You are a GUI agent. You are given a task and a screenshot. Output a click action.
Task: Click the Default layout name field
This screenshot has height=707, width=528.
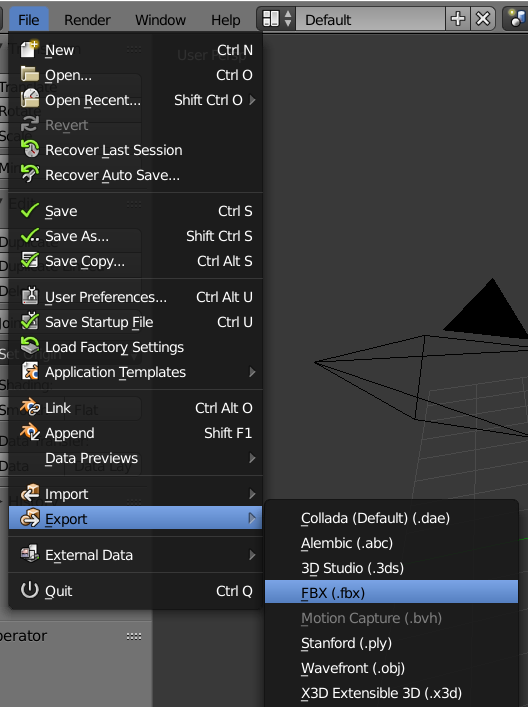(371, 19)
